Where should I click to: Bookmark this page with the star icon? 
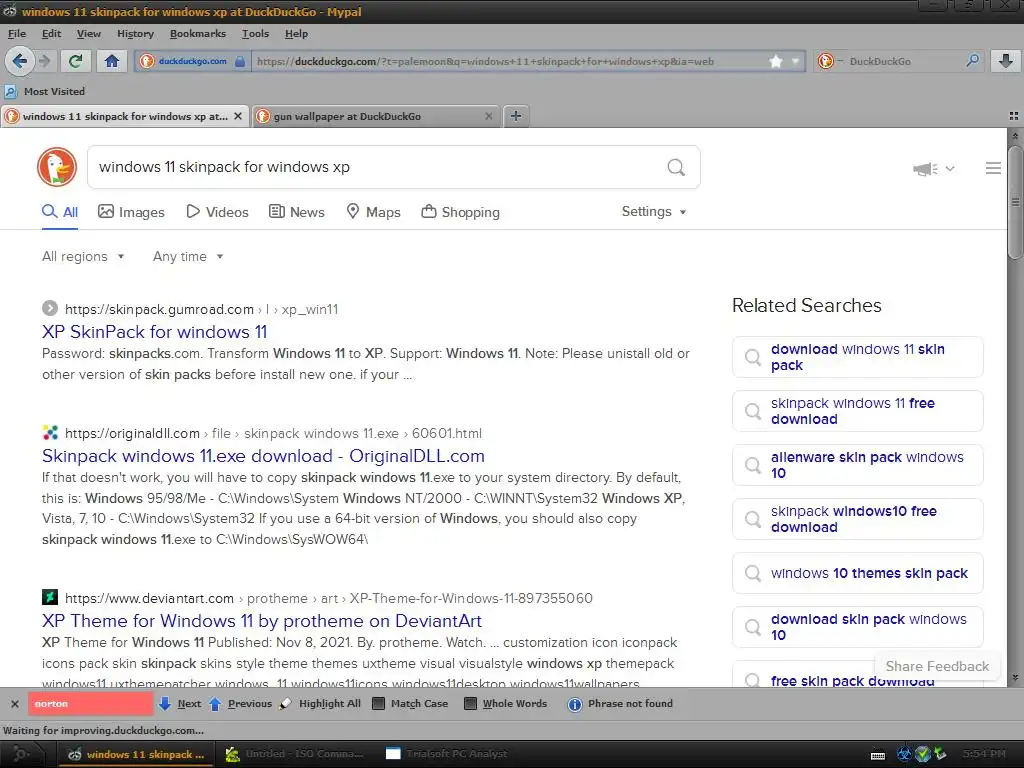point(776,61)
